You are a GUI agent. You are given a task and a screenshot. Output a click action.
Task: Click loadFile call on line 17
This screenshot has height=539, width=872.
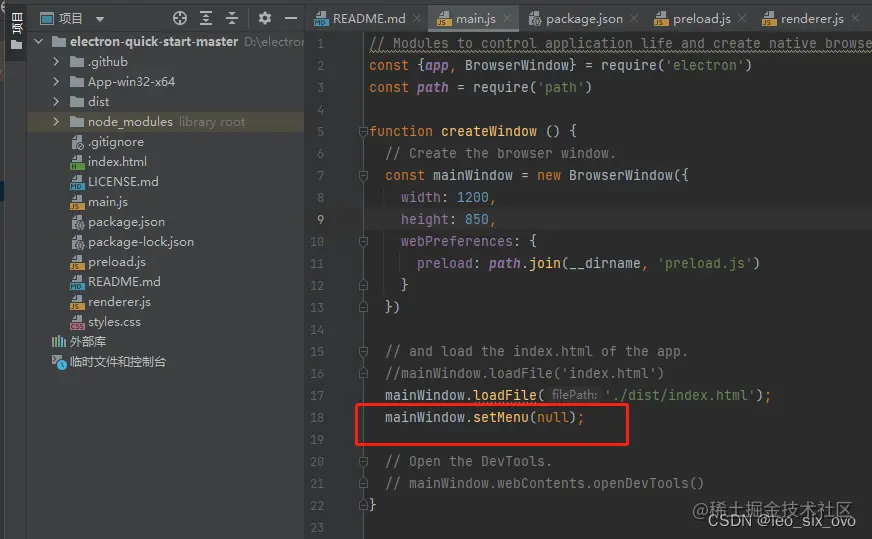(x=504, y=395)
